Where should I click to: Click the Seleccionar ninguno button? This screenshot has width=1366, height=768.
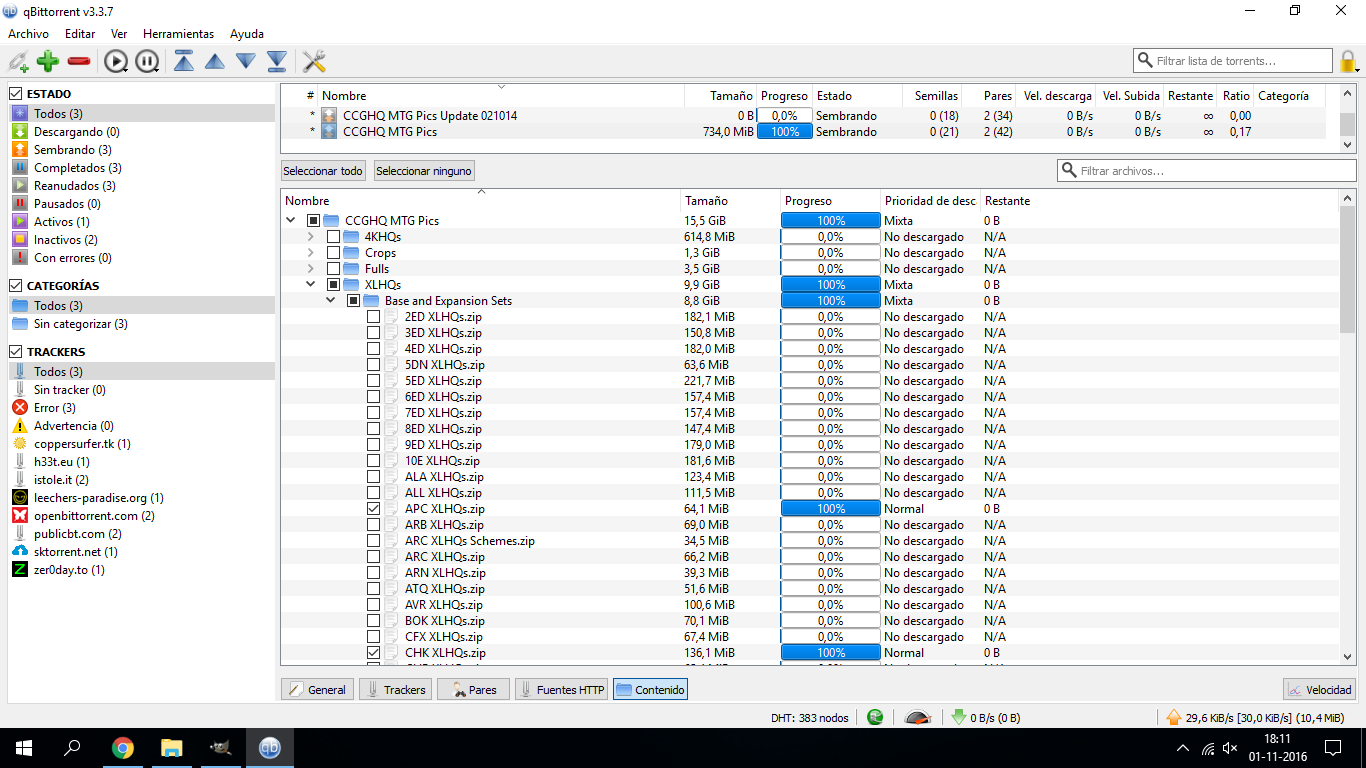[424, 171]
